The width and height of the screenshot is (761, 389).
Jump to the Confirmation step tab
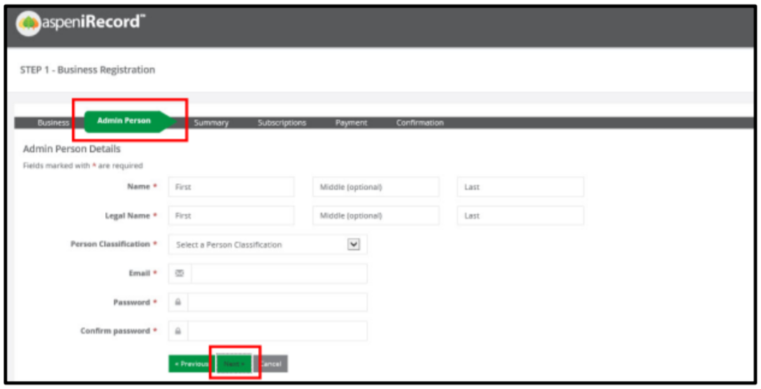pyautogui.click(x=420, y=123)
